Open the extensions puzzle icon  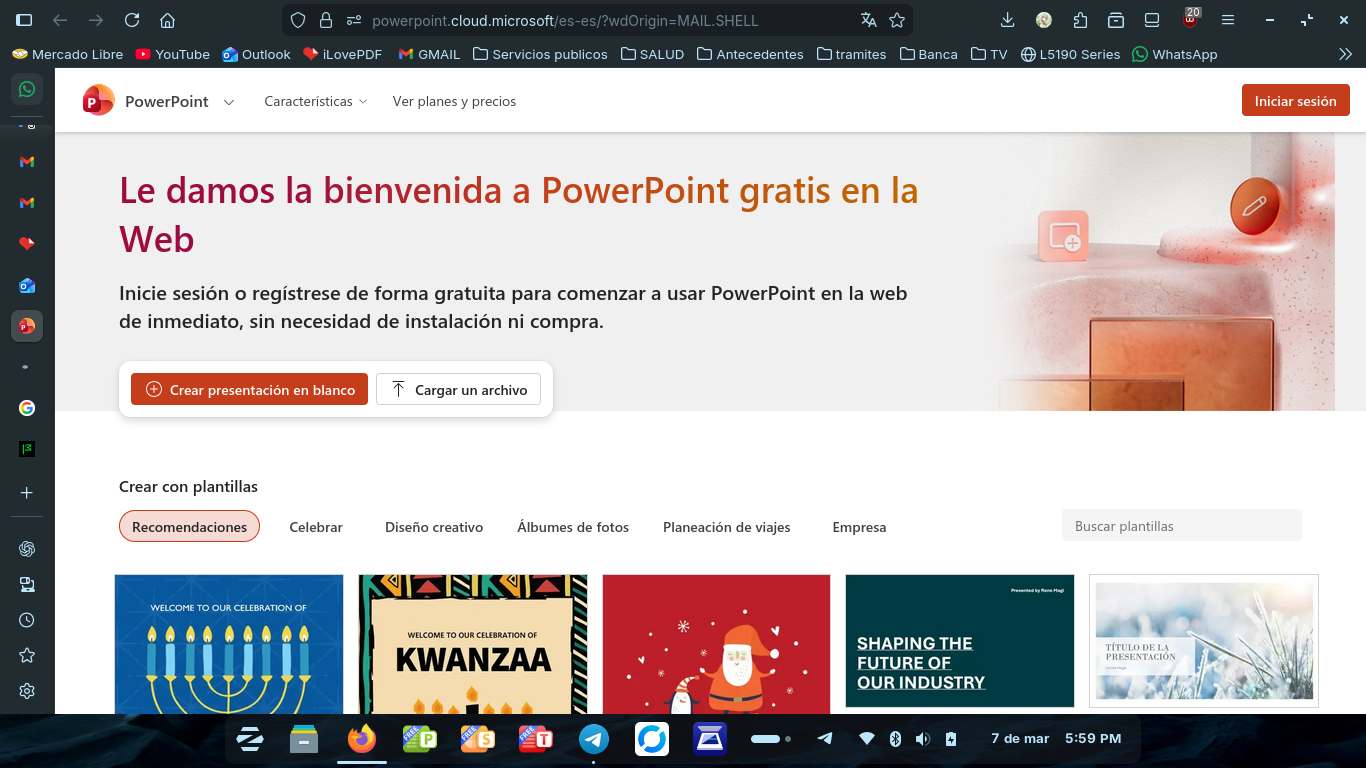(1080, 20)
